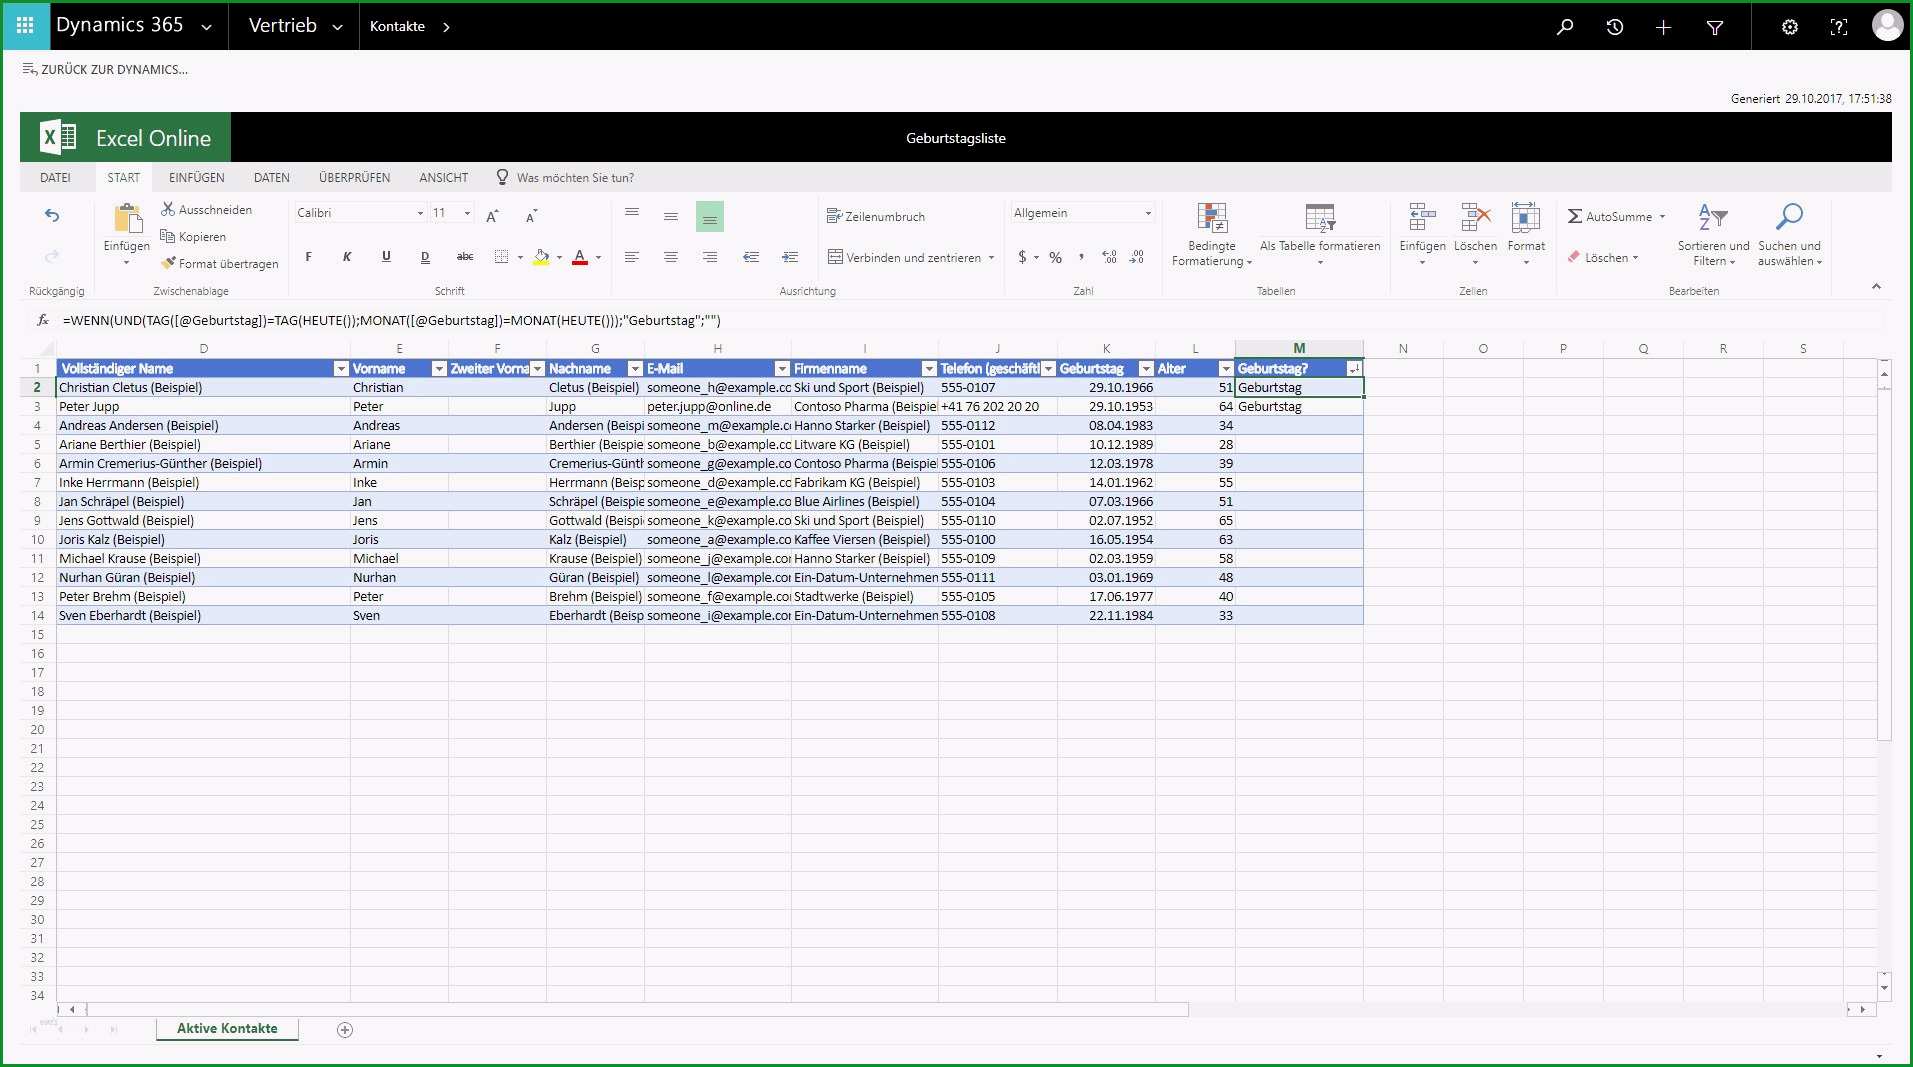Toggle Zeilenumbruch wrap text
The height and width of the screenshot is (1067, 1913).
click(x=876, y=216)
